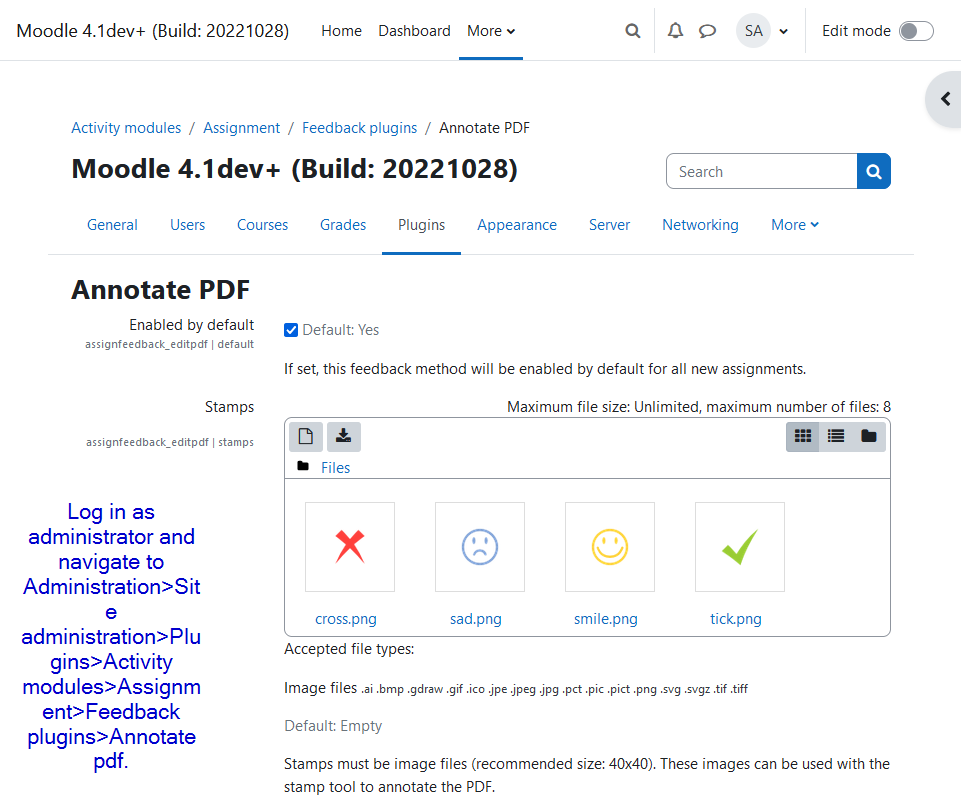Open the messaging speech bubble icon
This screenshot has width=961, height=810.
click(707, 31)
